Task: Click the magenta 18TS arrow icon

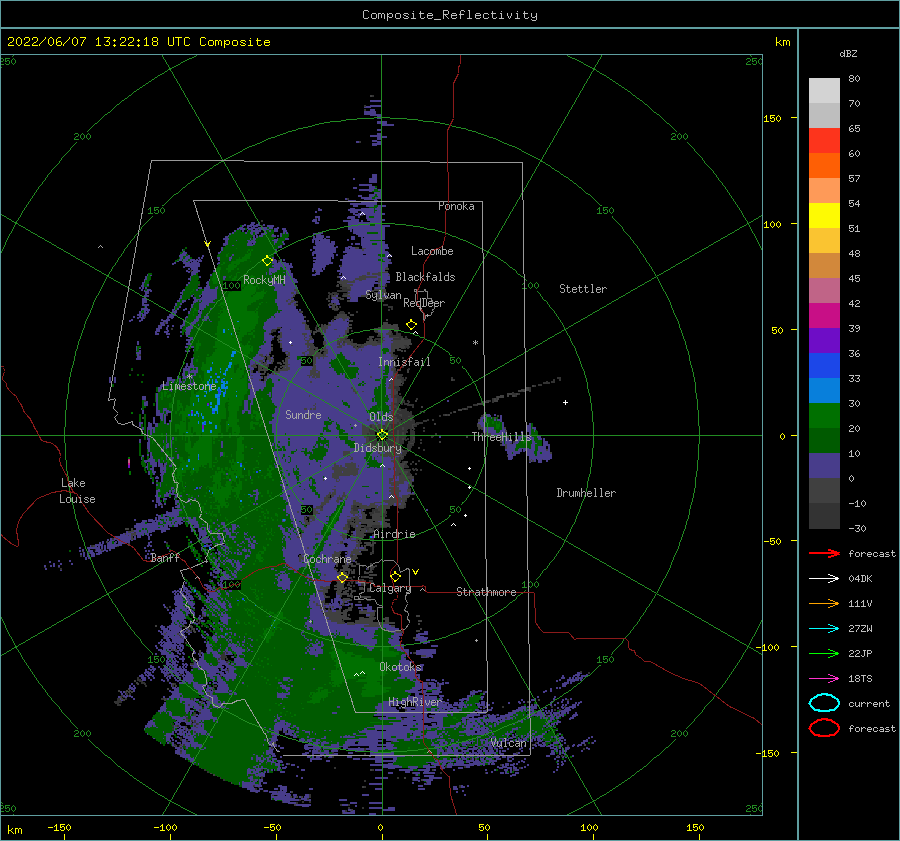Action: point(824,678)
